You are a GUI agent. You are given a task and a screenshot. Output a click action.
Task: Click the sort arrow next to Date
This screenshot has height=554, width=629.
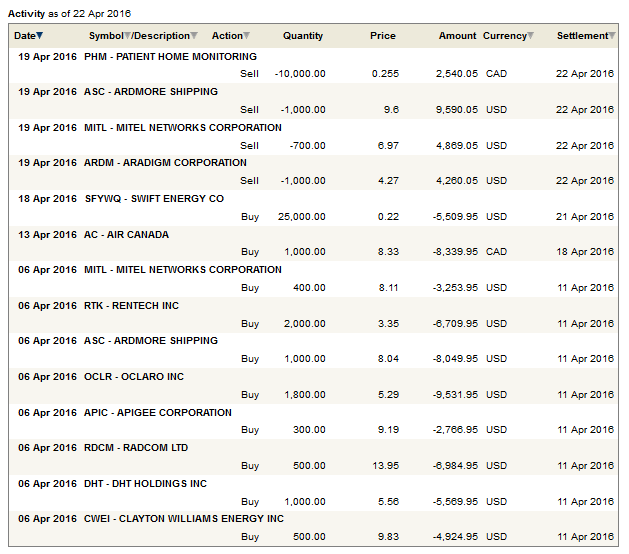pyautogui.click(x=40, y=36)
